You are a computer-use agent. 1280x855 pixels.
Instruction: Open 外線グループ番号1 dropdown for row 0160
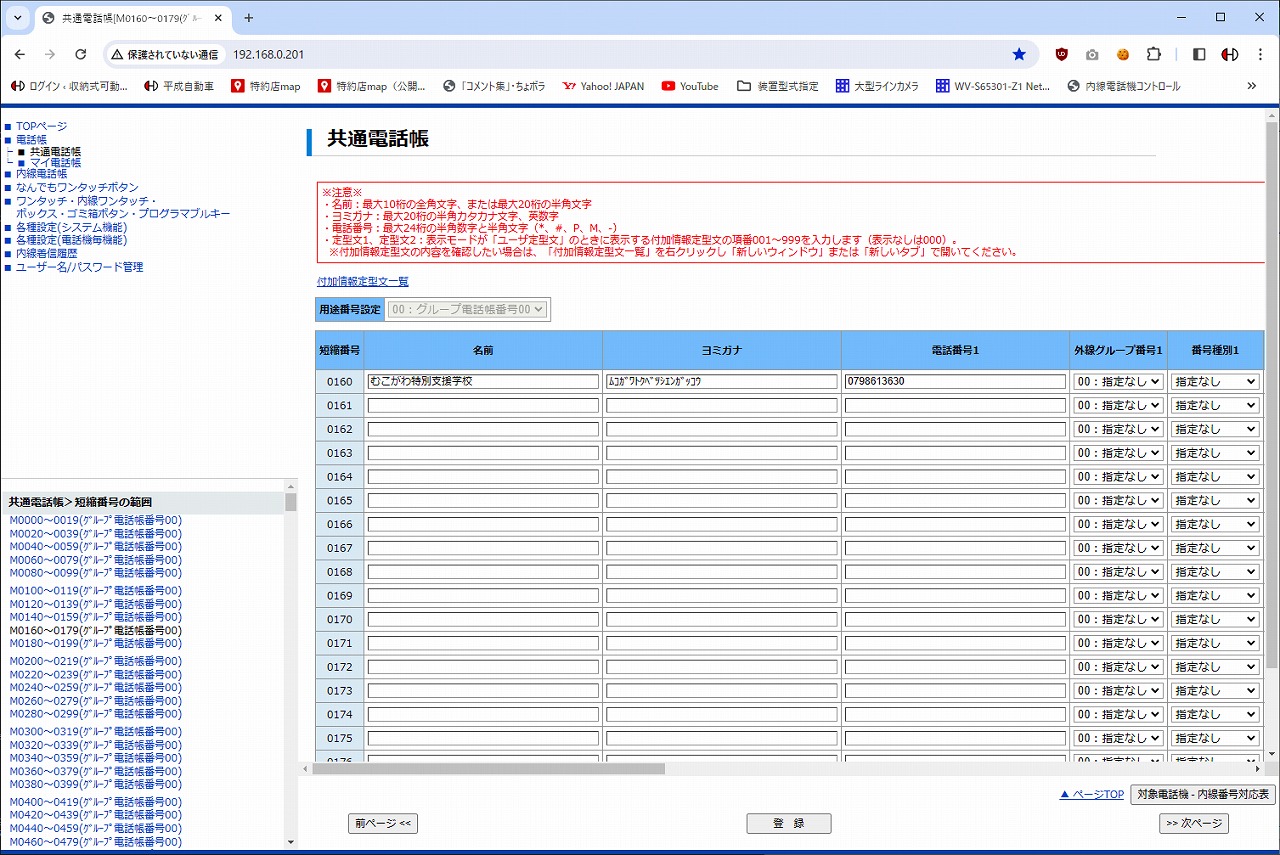click(x=1118, y=381)
